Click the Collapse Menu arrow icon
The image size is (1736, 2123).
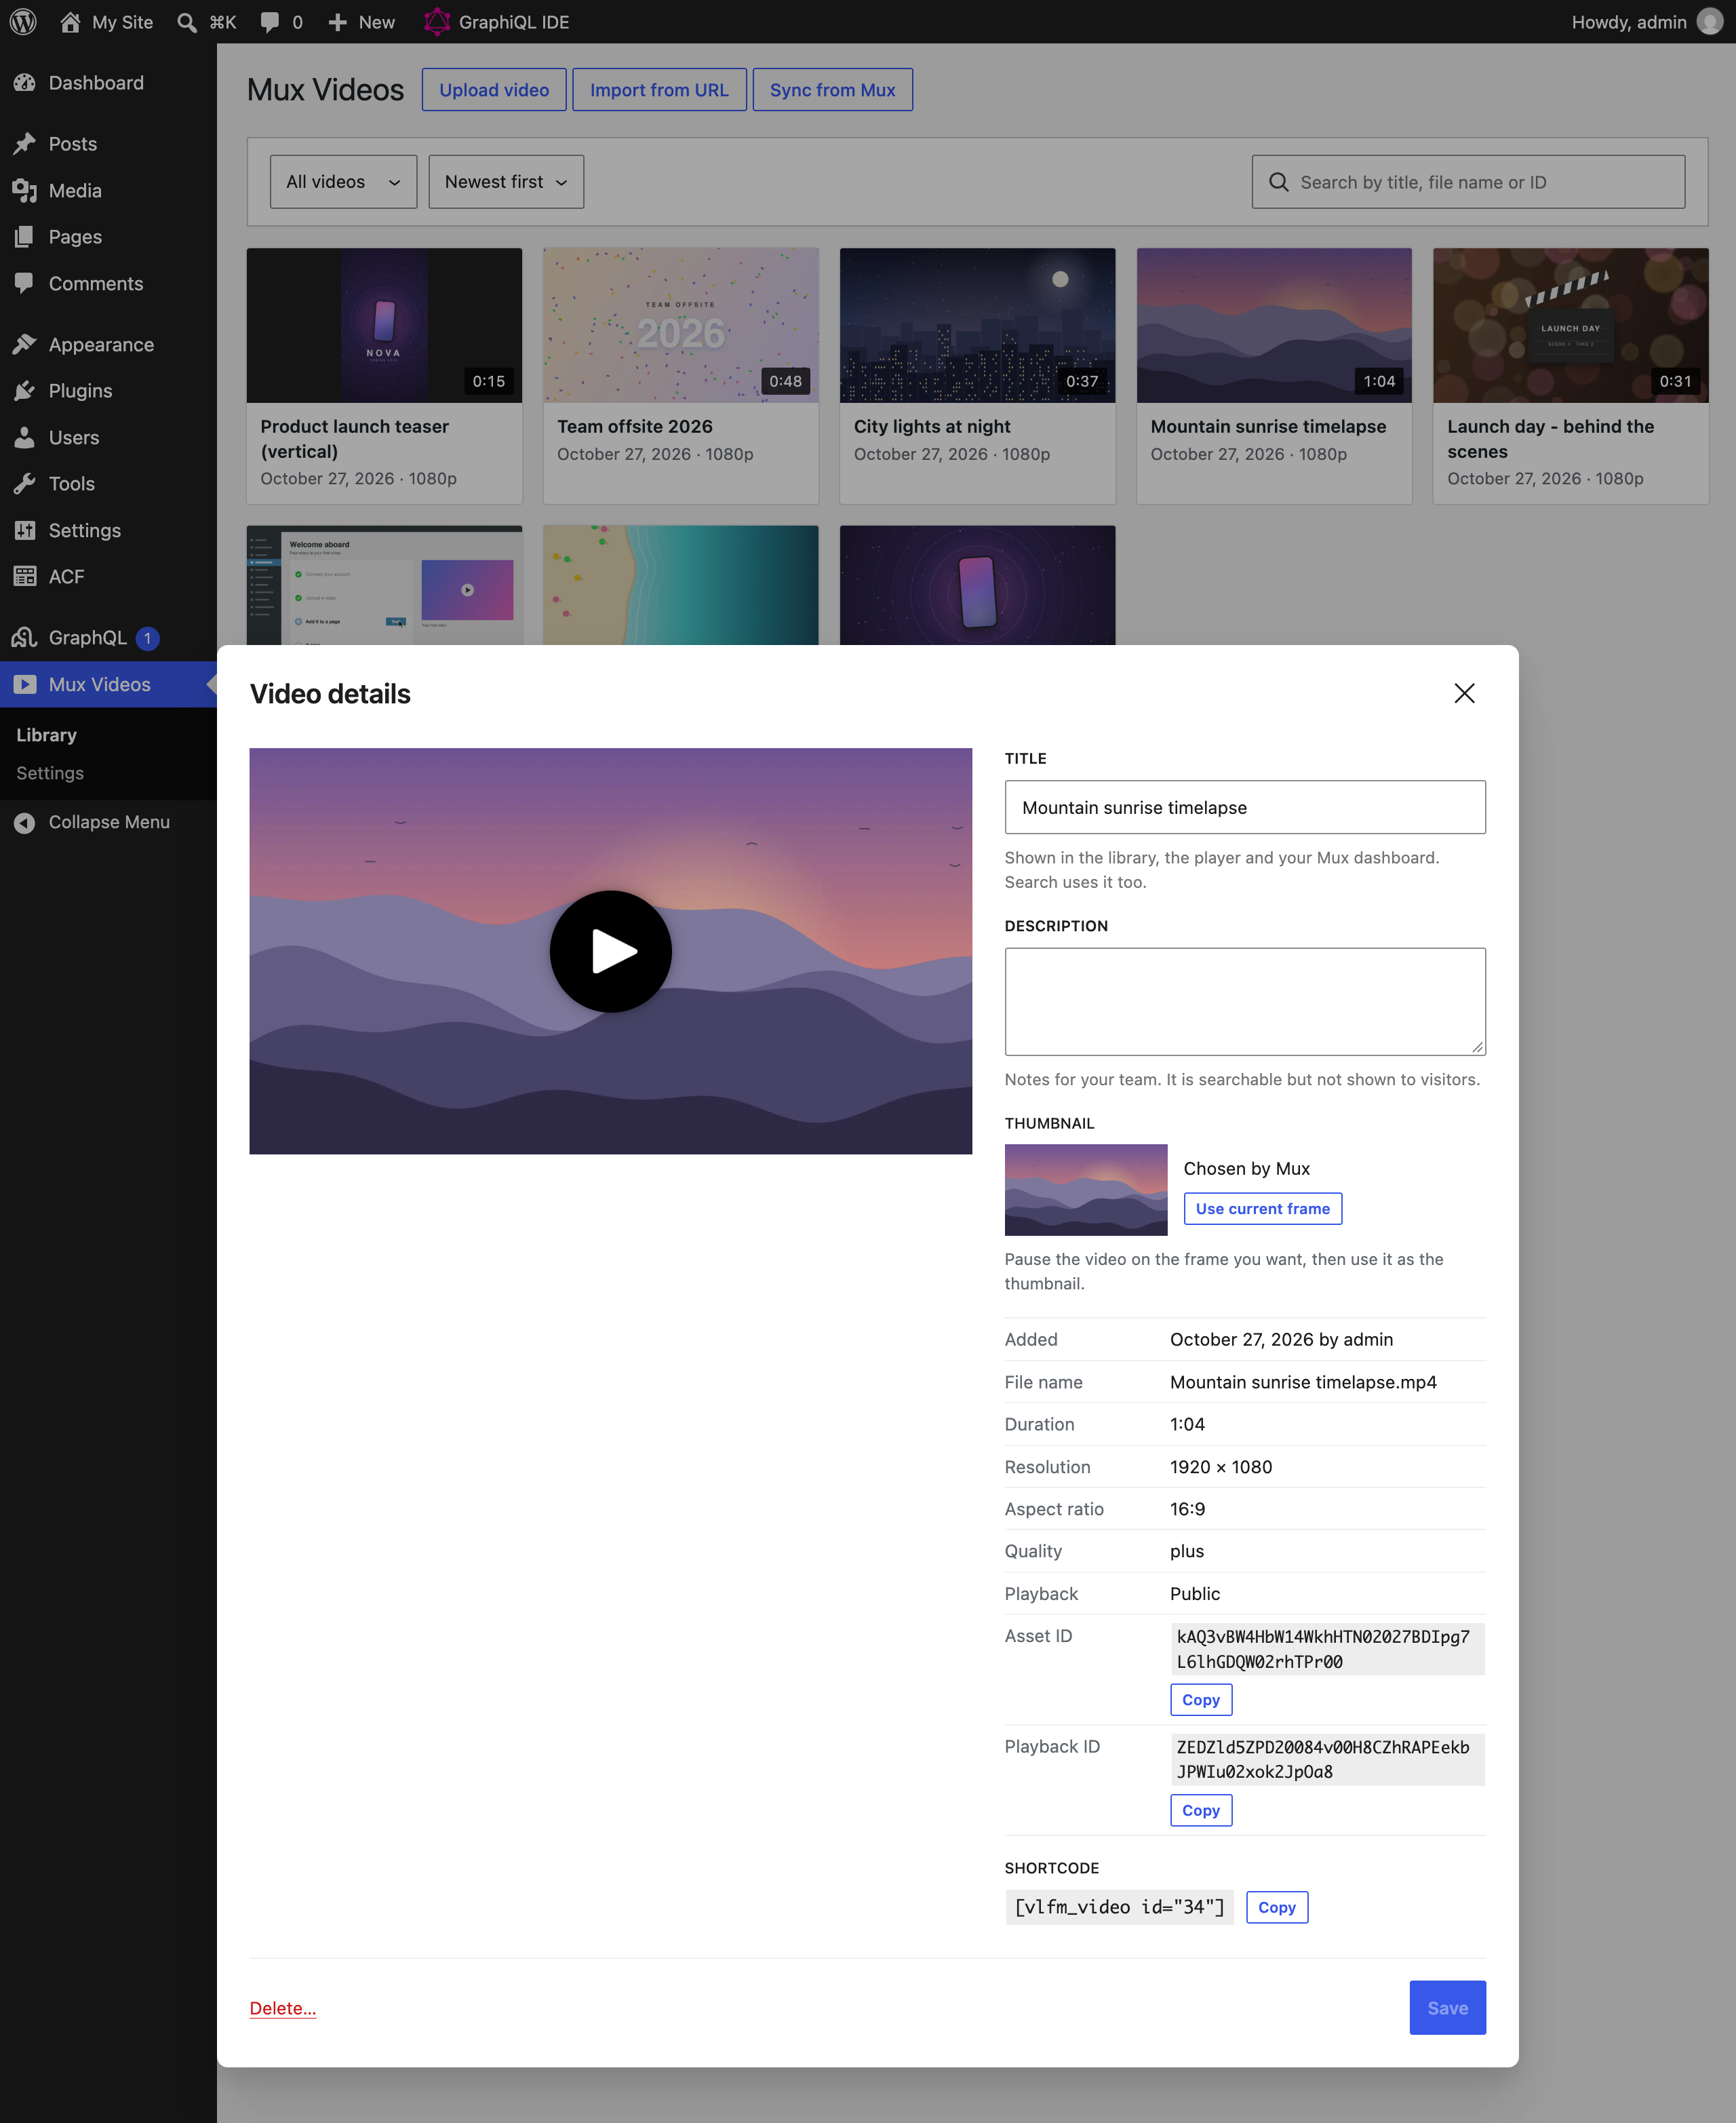click(25, 822)
